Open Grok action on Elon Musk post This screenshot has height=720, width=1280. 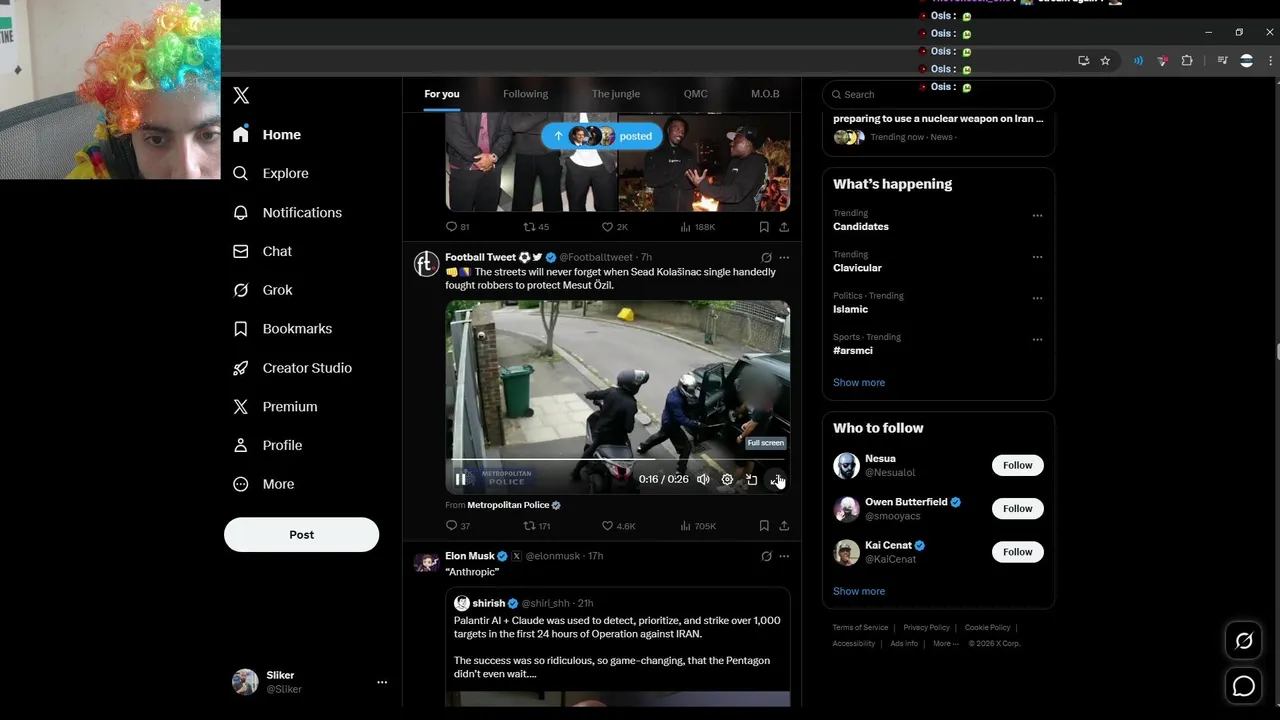(x=766, y=556)
